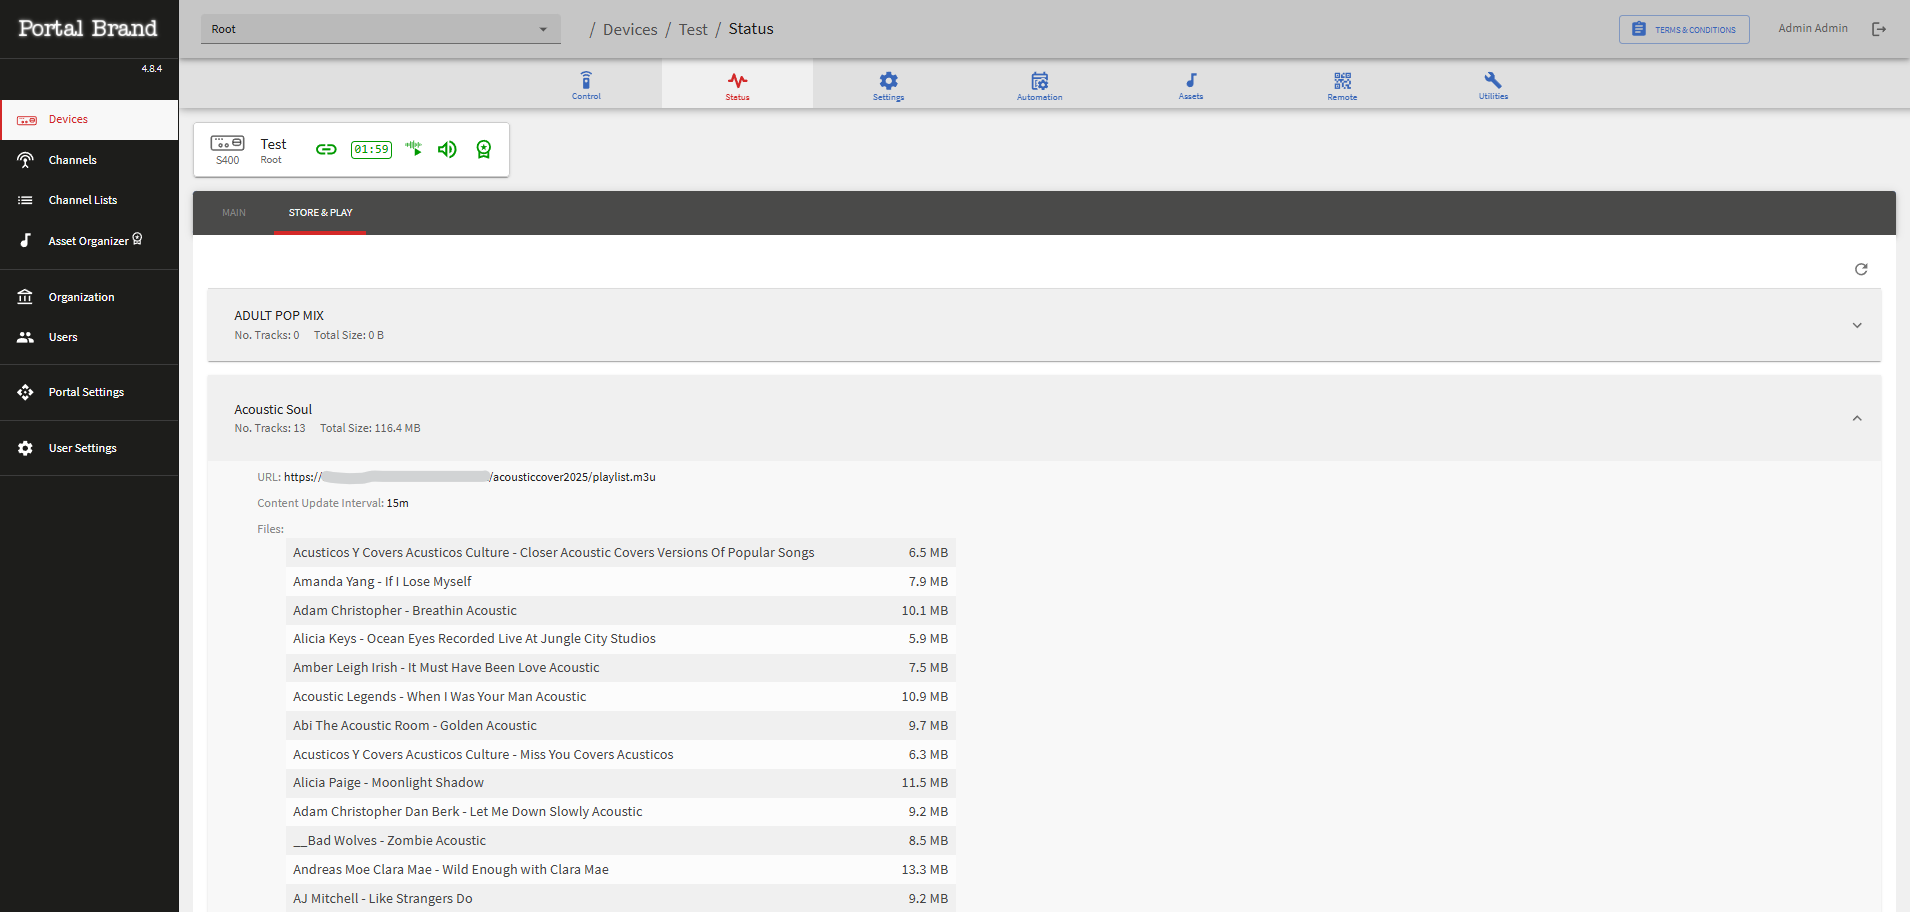Image resolution: width=1910 pixels, height=912 pixels.
Task: Open Asset Organizer in the sidebar
Action: click(x=89, y=240)
